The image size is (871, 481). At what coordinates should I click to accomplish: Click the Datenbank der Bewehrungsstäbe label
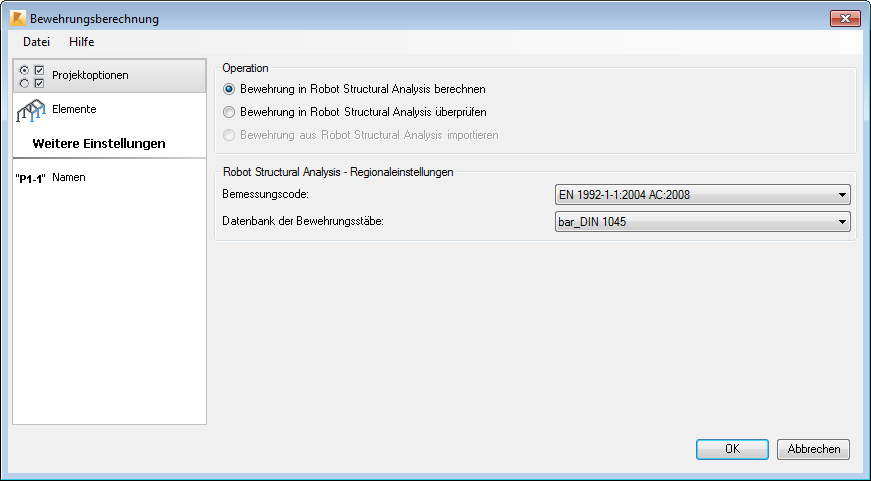coord(303,221)
